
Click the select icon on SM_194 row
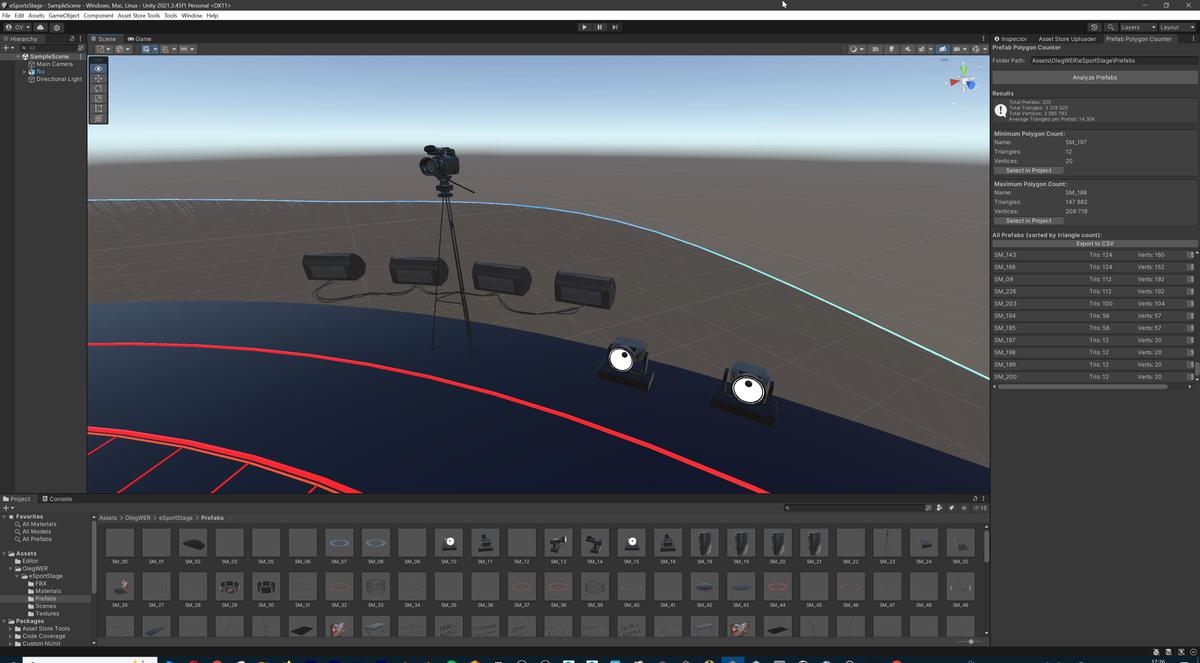(x=1191, y=316)
